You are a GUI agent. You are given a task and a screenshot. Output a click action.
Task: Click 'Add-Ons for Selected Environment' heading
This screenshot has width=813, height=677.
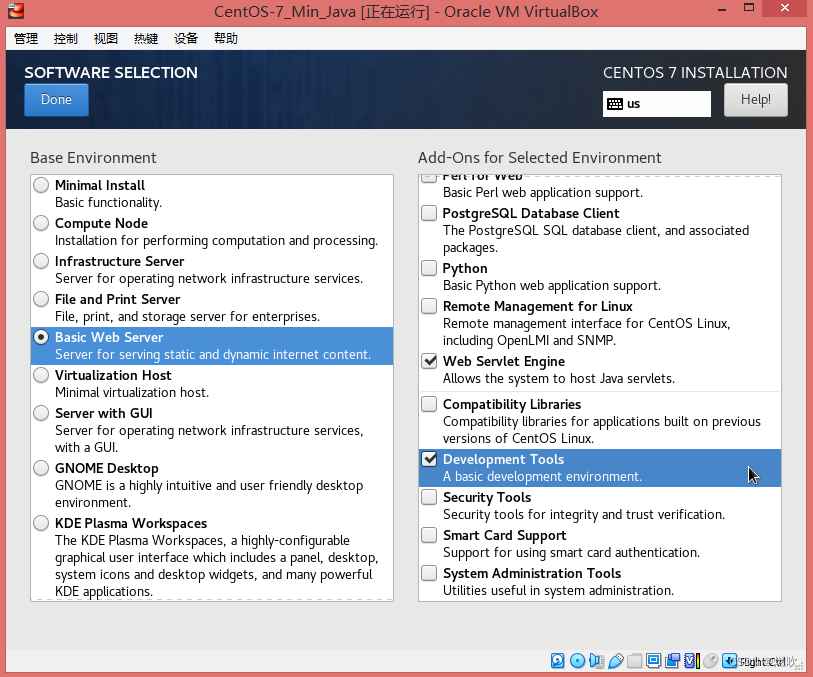tap(540, 158)
